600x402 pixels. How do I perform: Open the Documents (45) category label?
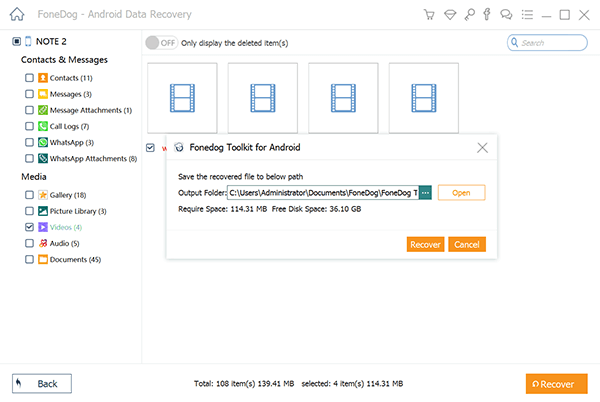[75, 259]
